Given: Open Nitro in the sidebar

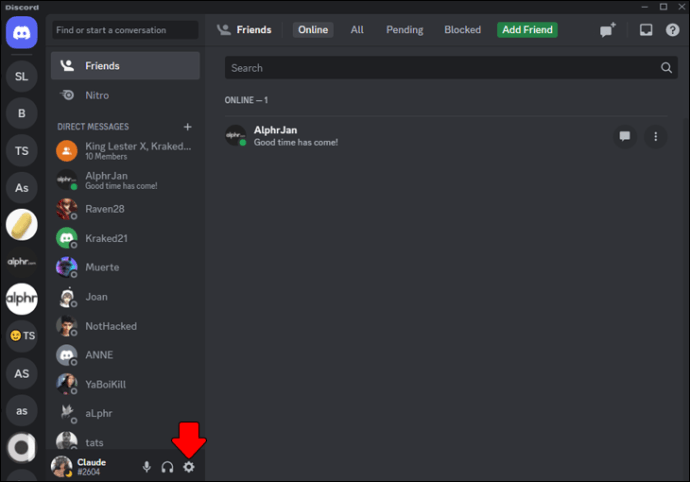Looking at the screenshot, I should [x=125, y=95].
